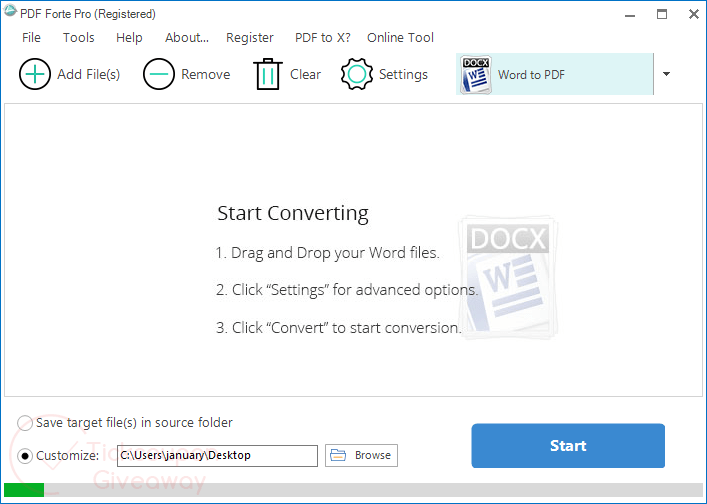Start the conversion with the Start button
707x504 pixels.
[568, 445]
